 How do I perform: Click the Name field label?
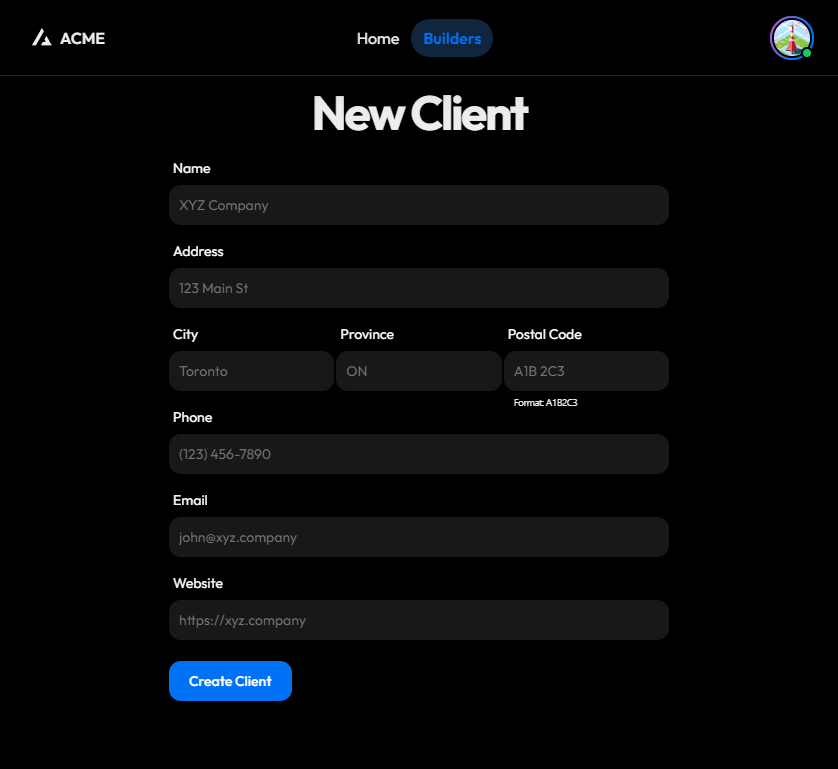[x=191, y=168]
